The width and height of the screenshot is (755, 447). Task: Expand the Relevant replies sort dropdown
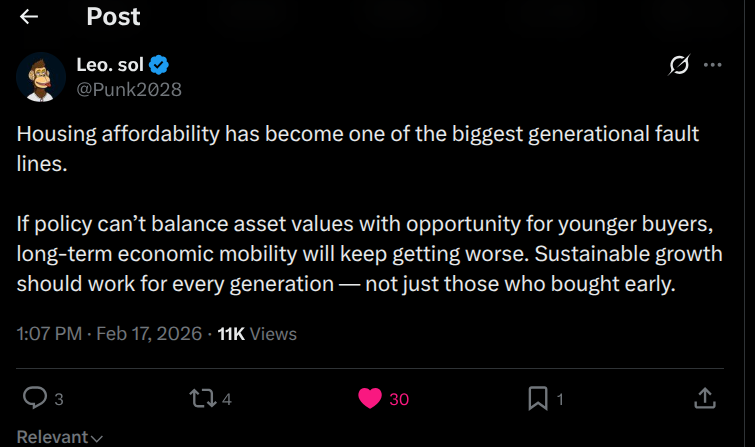click(x=60, y=437)
